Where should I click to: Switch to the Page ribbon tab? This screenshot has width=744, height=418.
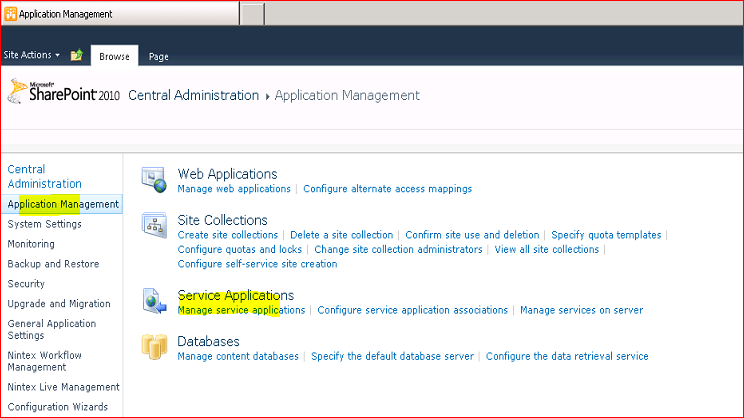pyautogui.click(x=158, y=56)
